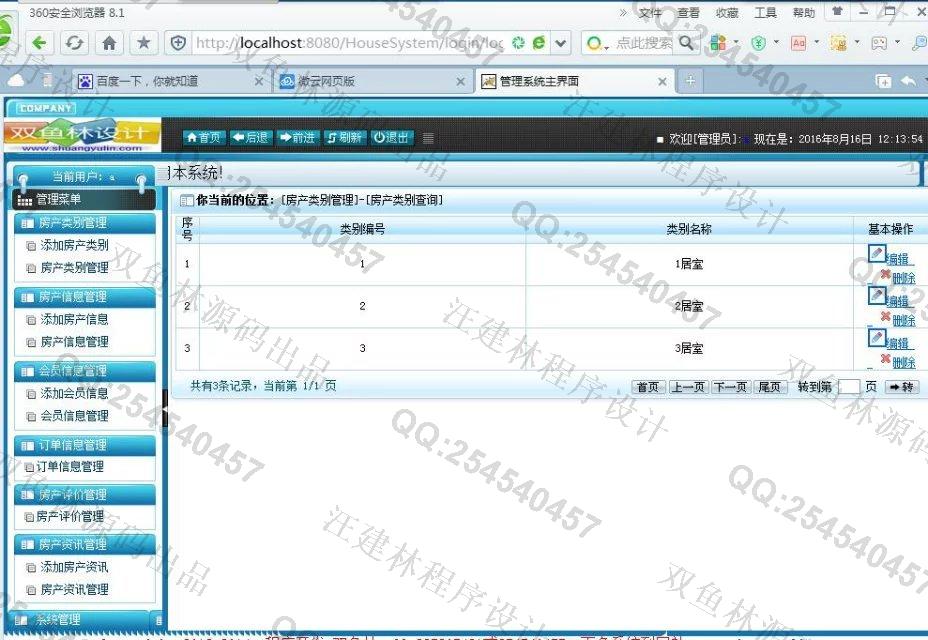Click the favorites star icon
Image resolution: width=928 pixels, height=640 pixels.
143,43
